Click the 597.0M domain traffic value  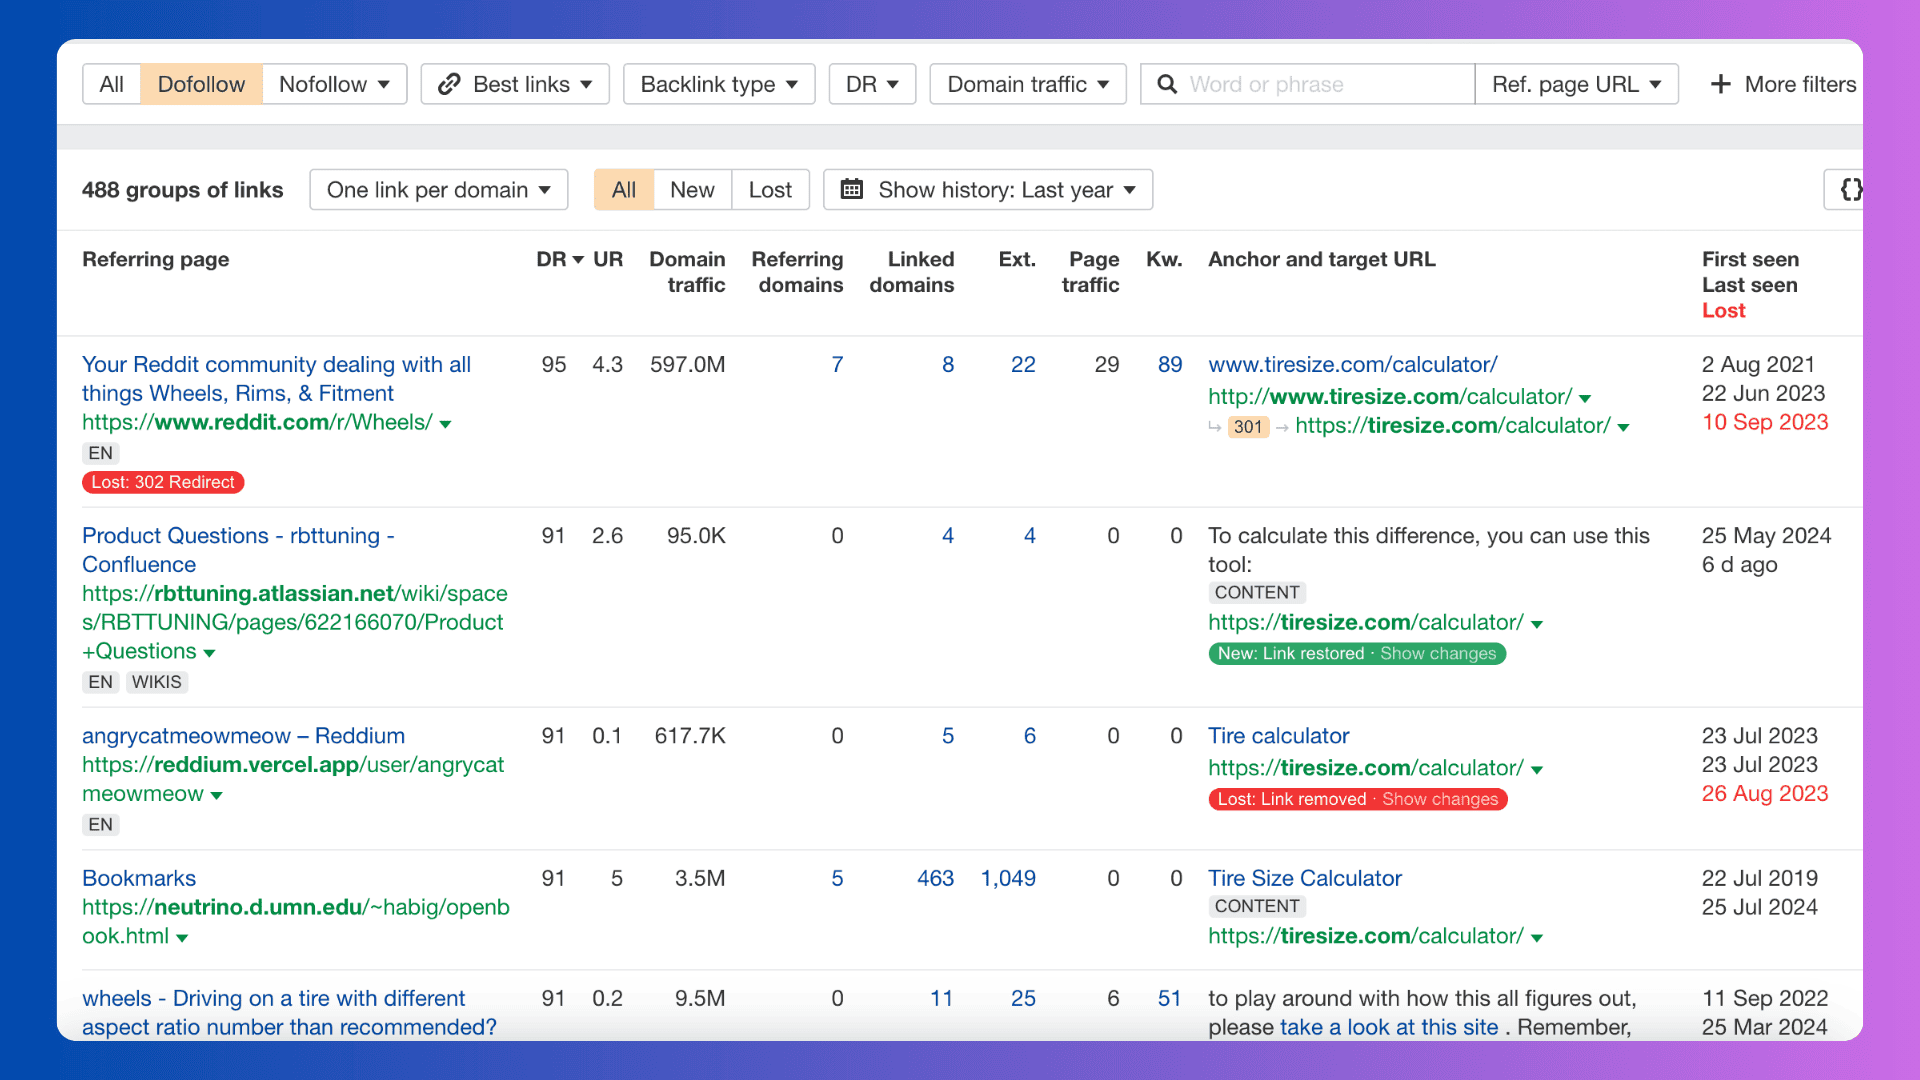[687, 364]
